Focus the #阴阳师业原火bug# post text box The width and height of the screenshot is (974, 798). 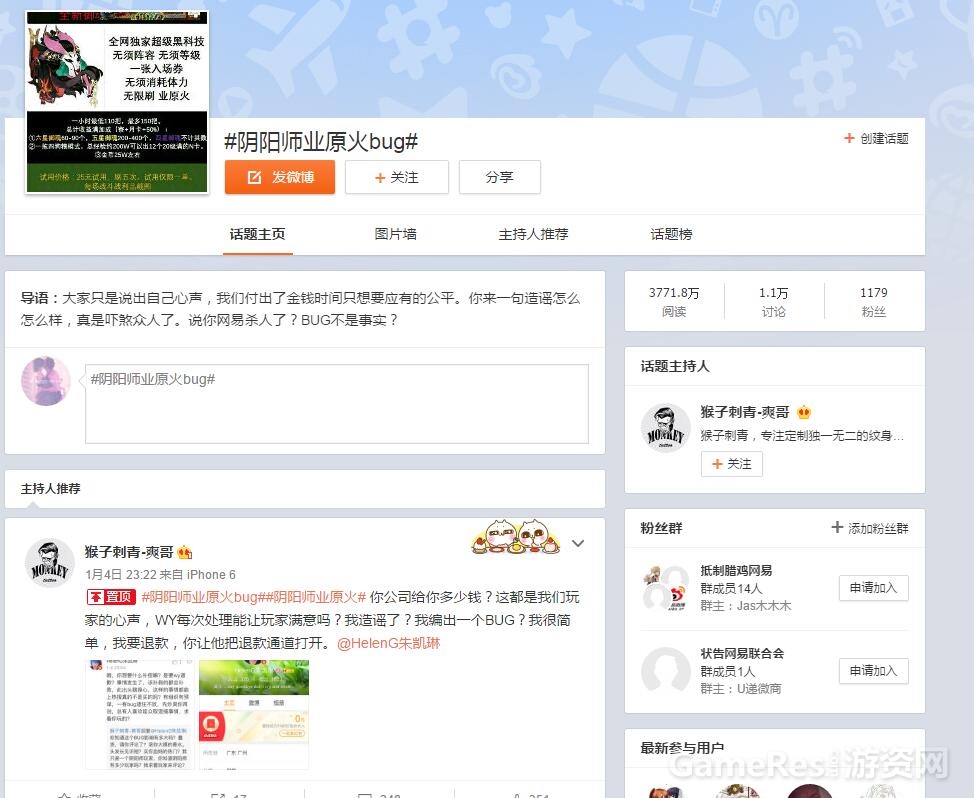click(337, 404)
